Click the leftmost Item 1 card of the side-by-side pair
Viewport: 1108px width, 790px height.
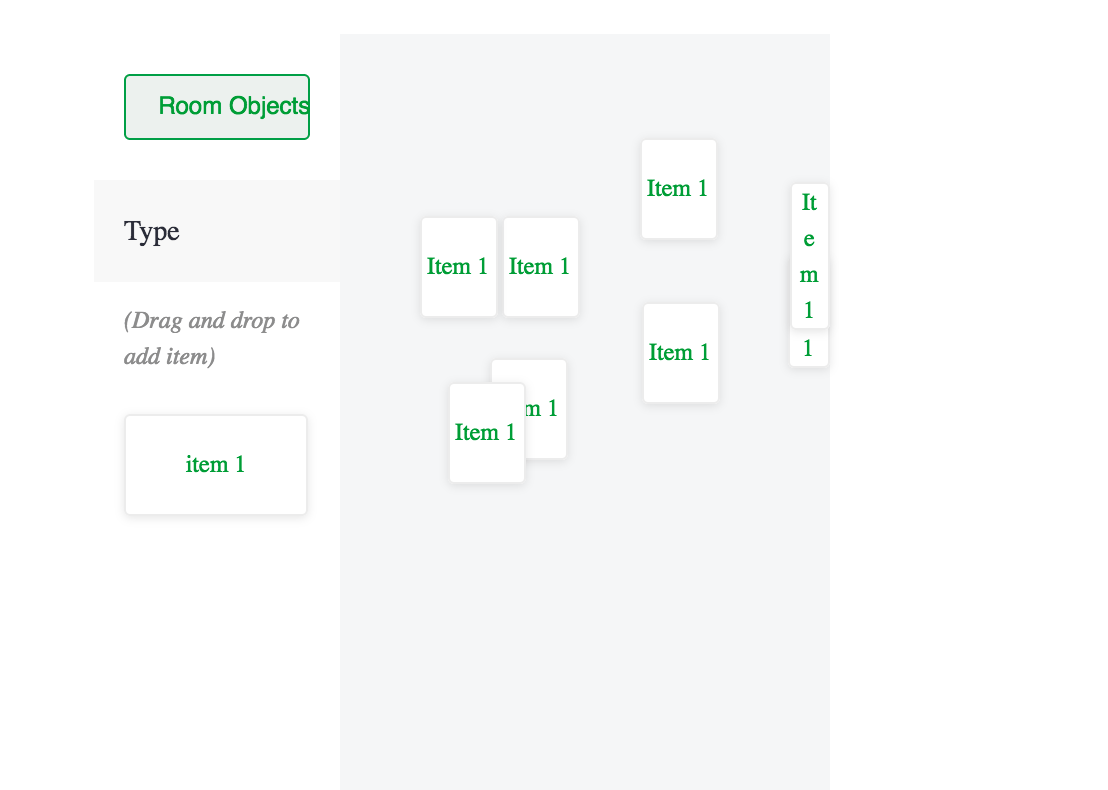pos(459,266)
